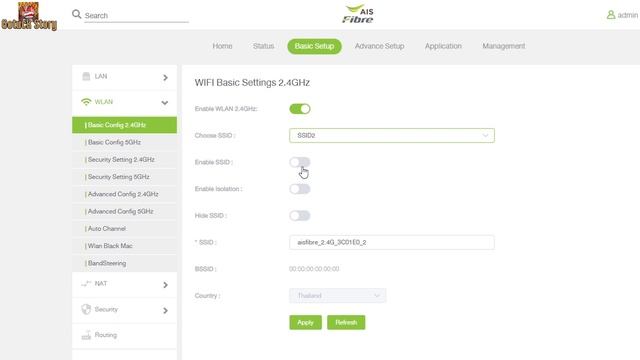Select the Basic Setup tab
This screenshot has width=640, height=360.
(314, 46)
